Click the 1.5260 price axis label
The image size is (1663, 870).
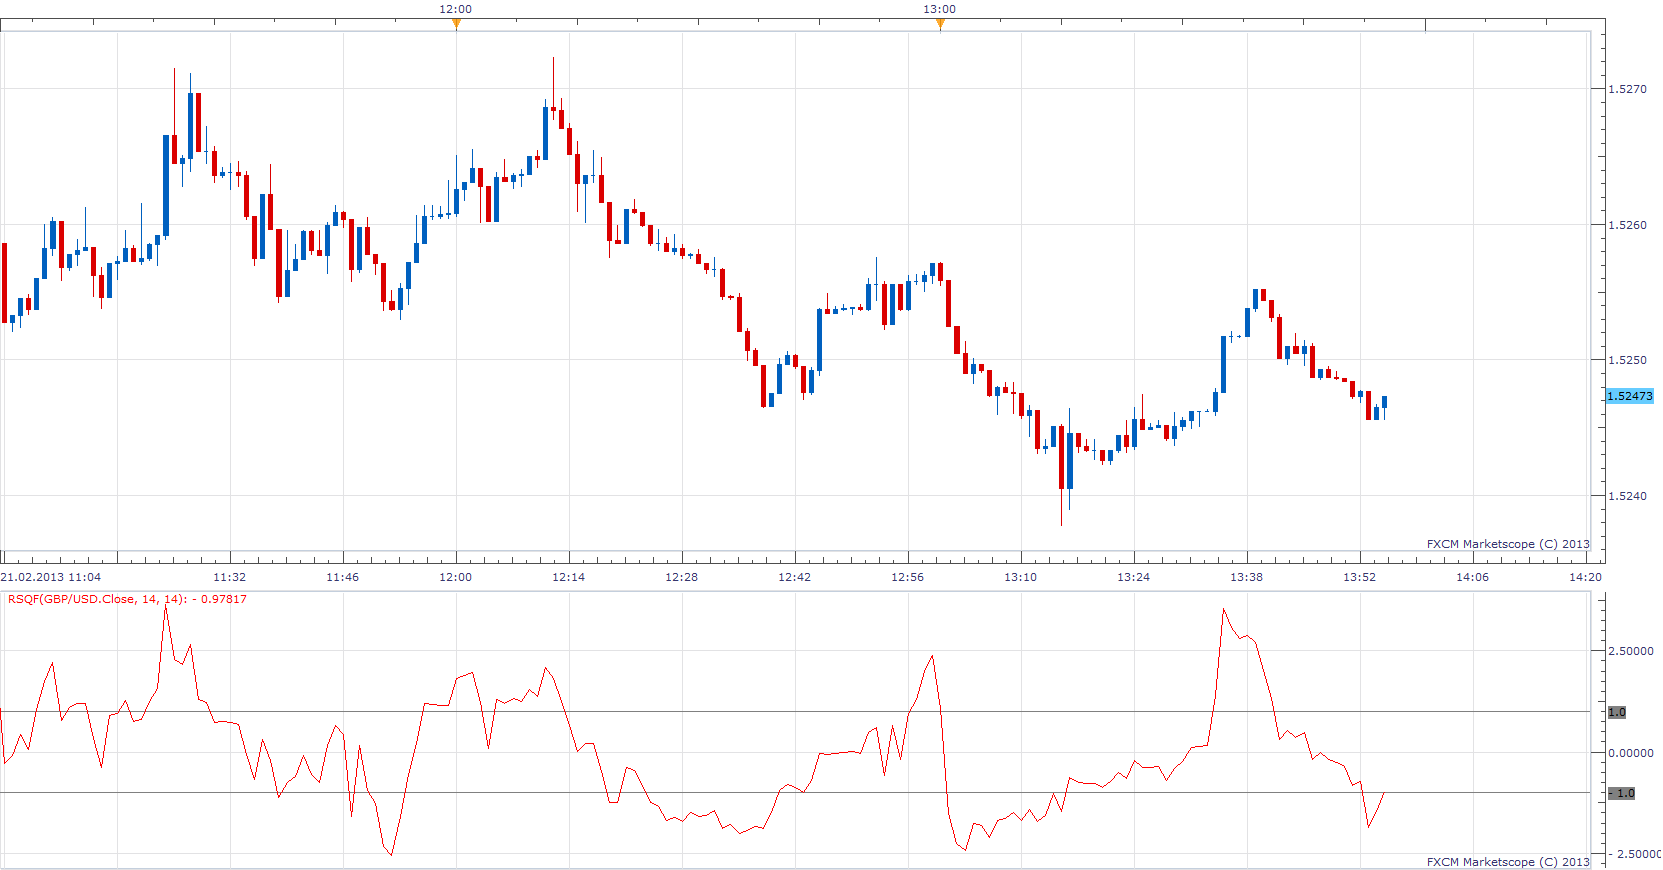(x=1627, y=225)
